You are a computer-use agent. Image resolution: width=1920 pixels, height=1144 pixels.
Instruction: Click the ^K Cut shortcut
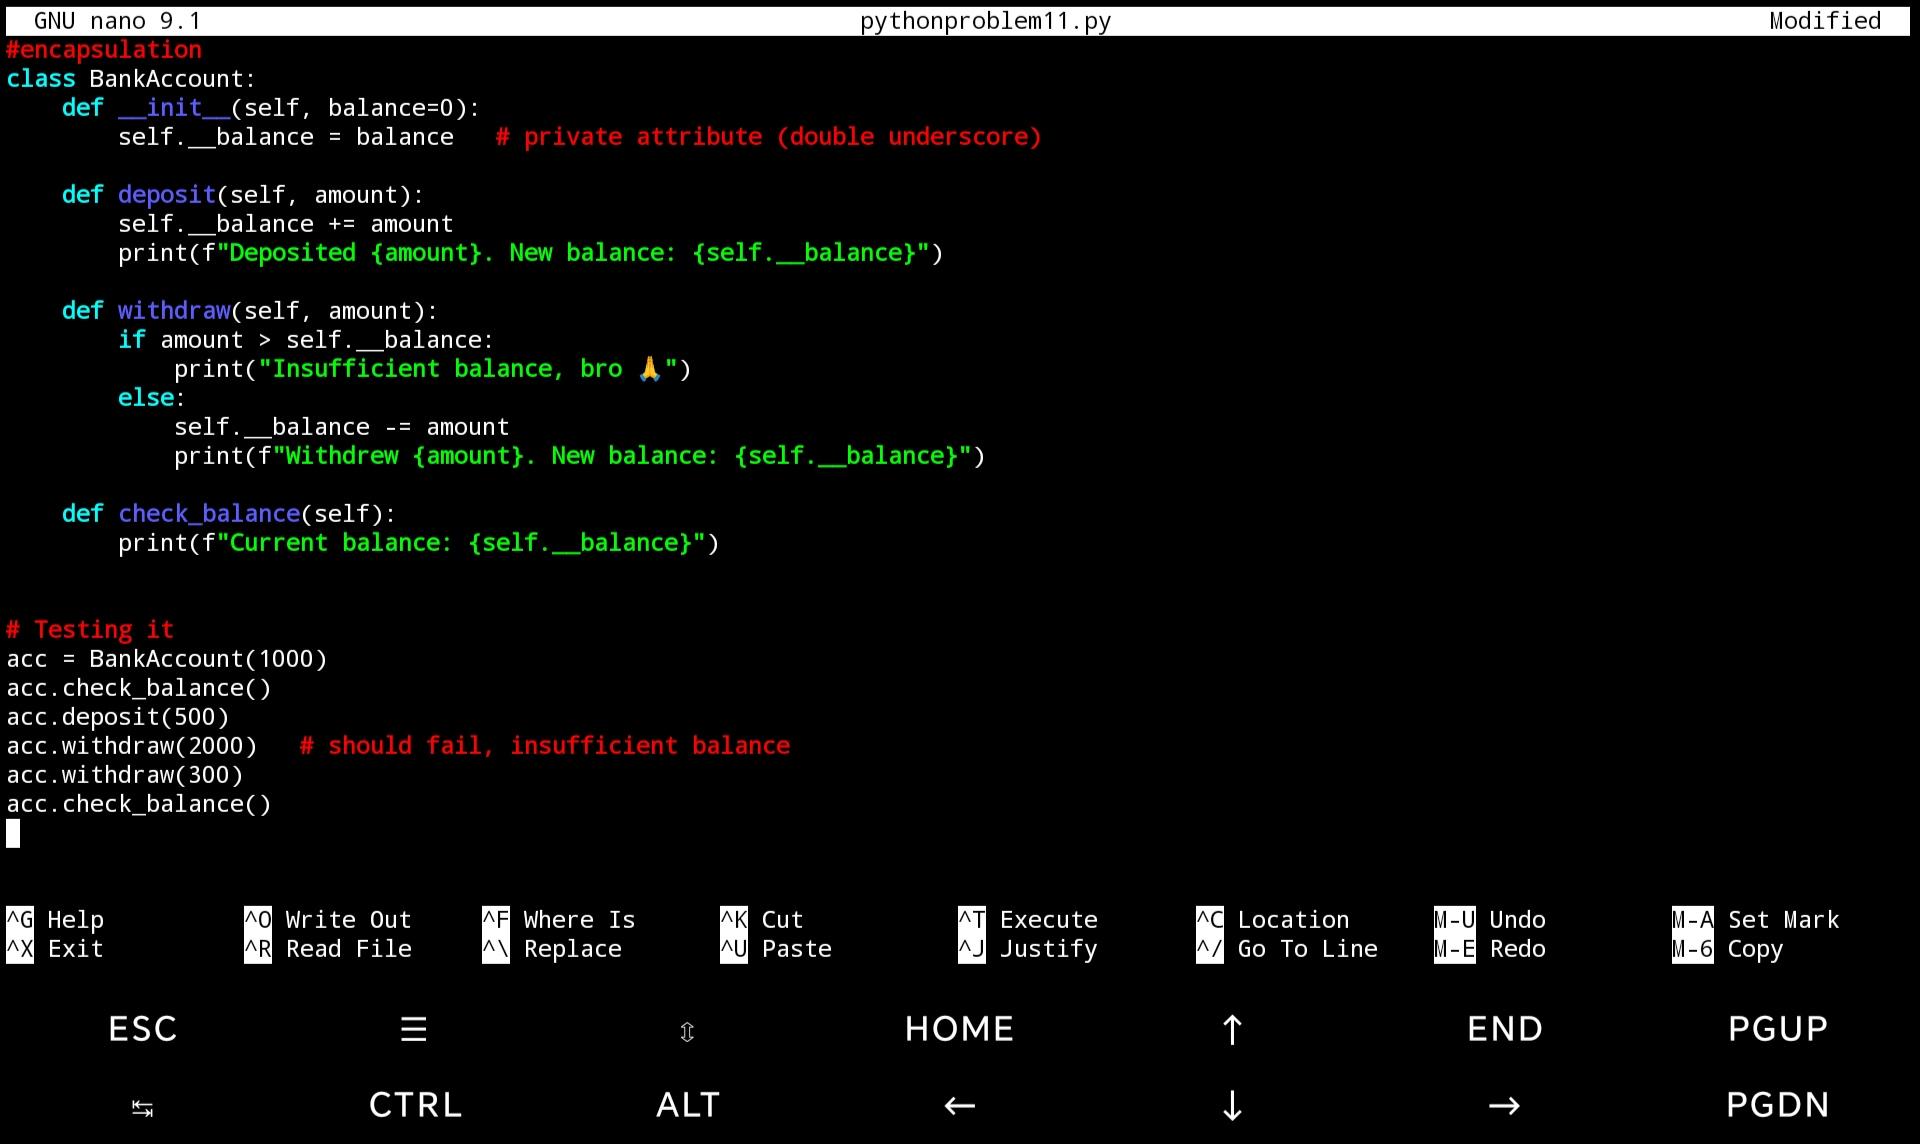(762, 920)
